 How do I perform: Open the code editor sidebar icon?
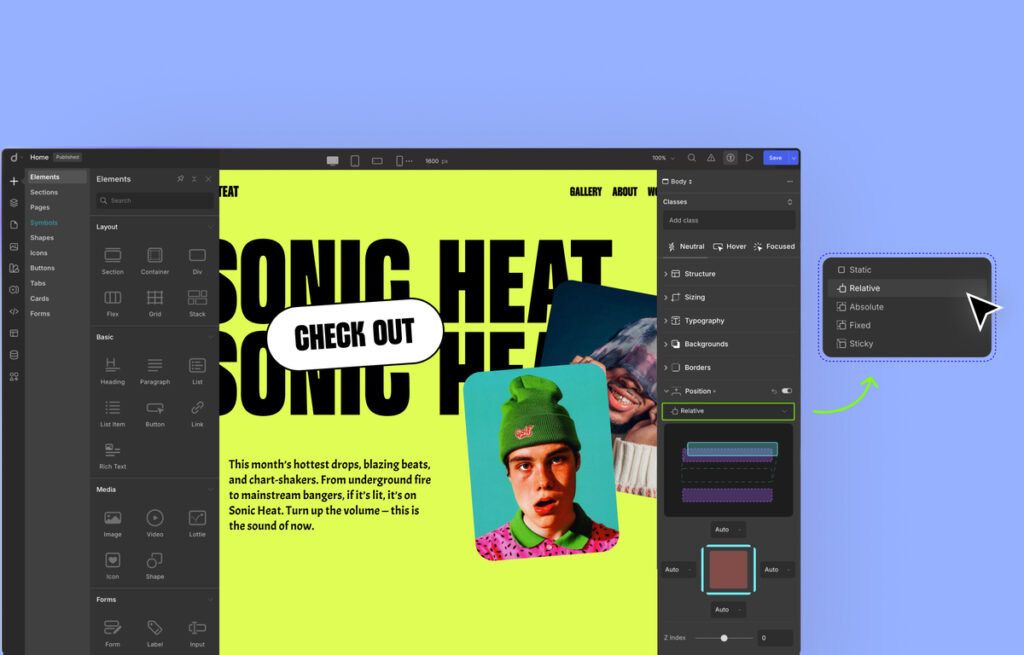coord(14,311)
